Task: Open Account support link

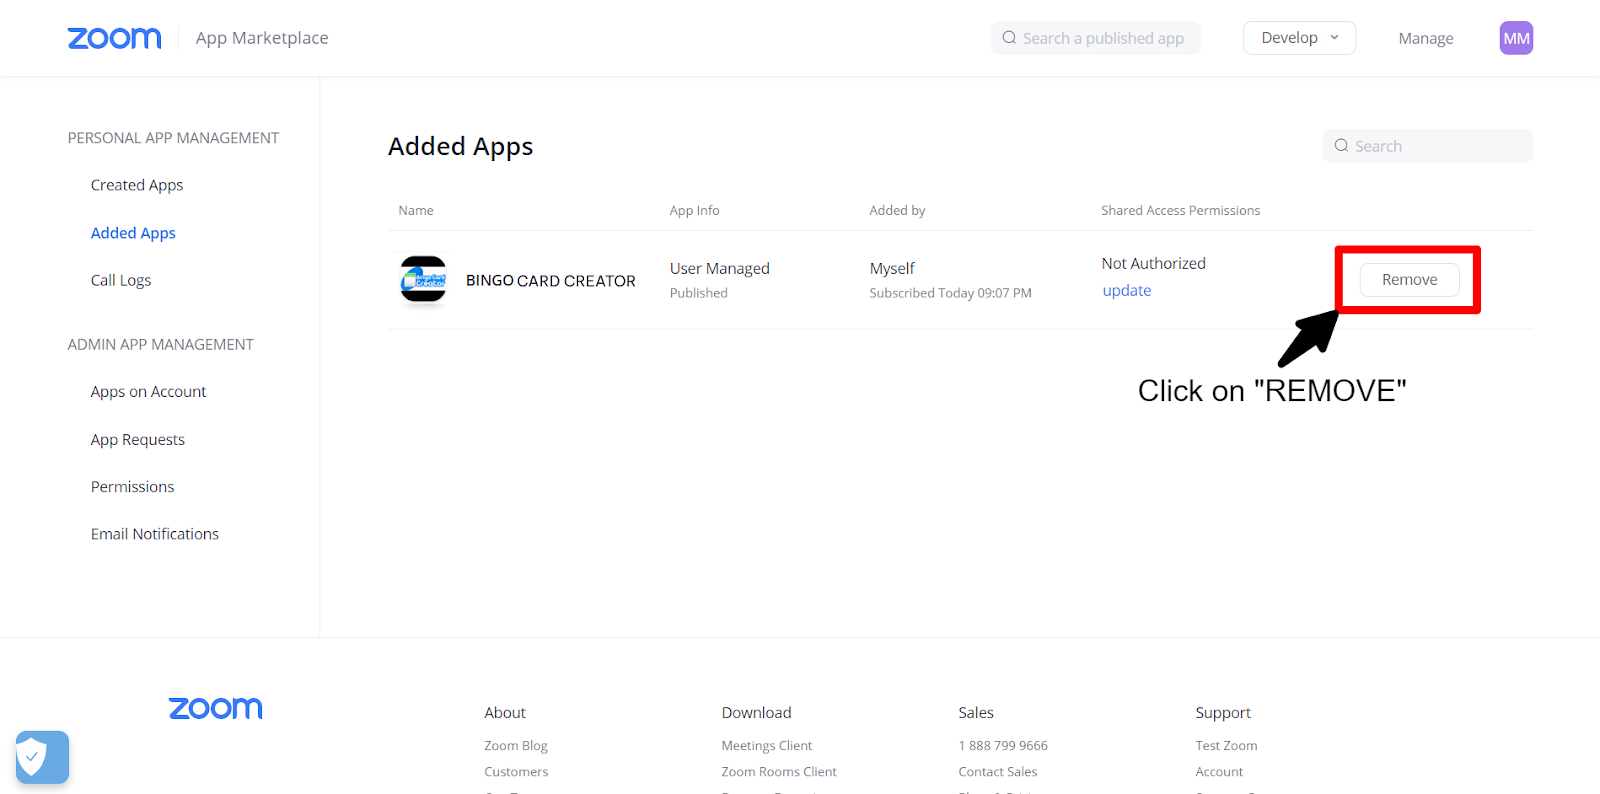Action: pyautogui.click(x=1219, y=772)
